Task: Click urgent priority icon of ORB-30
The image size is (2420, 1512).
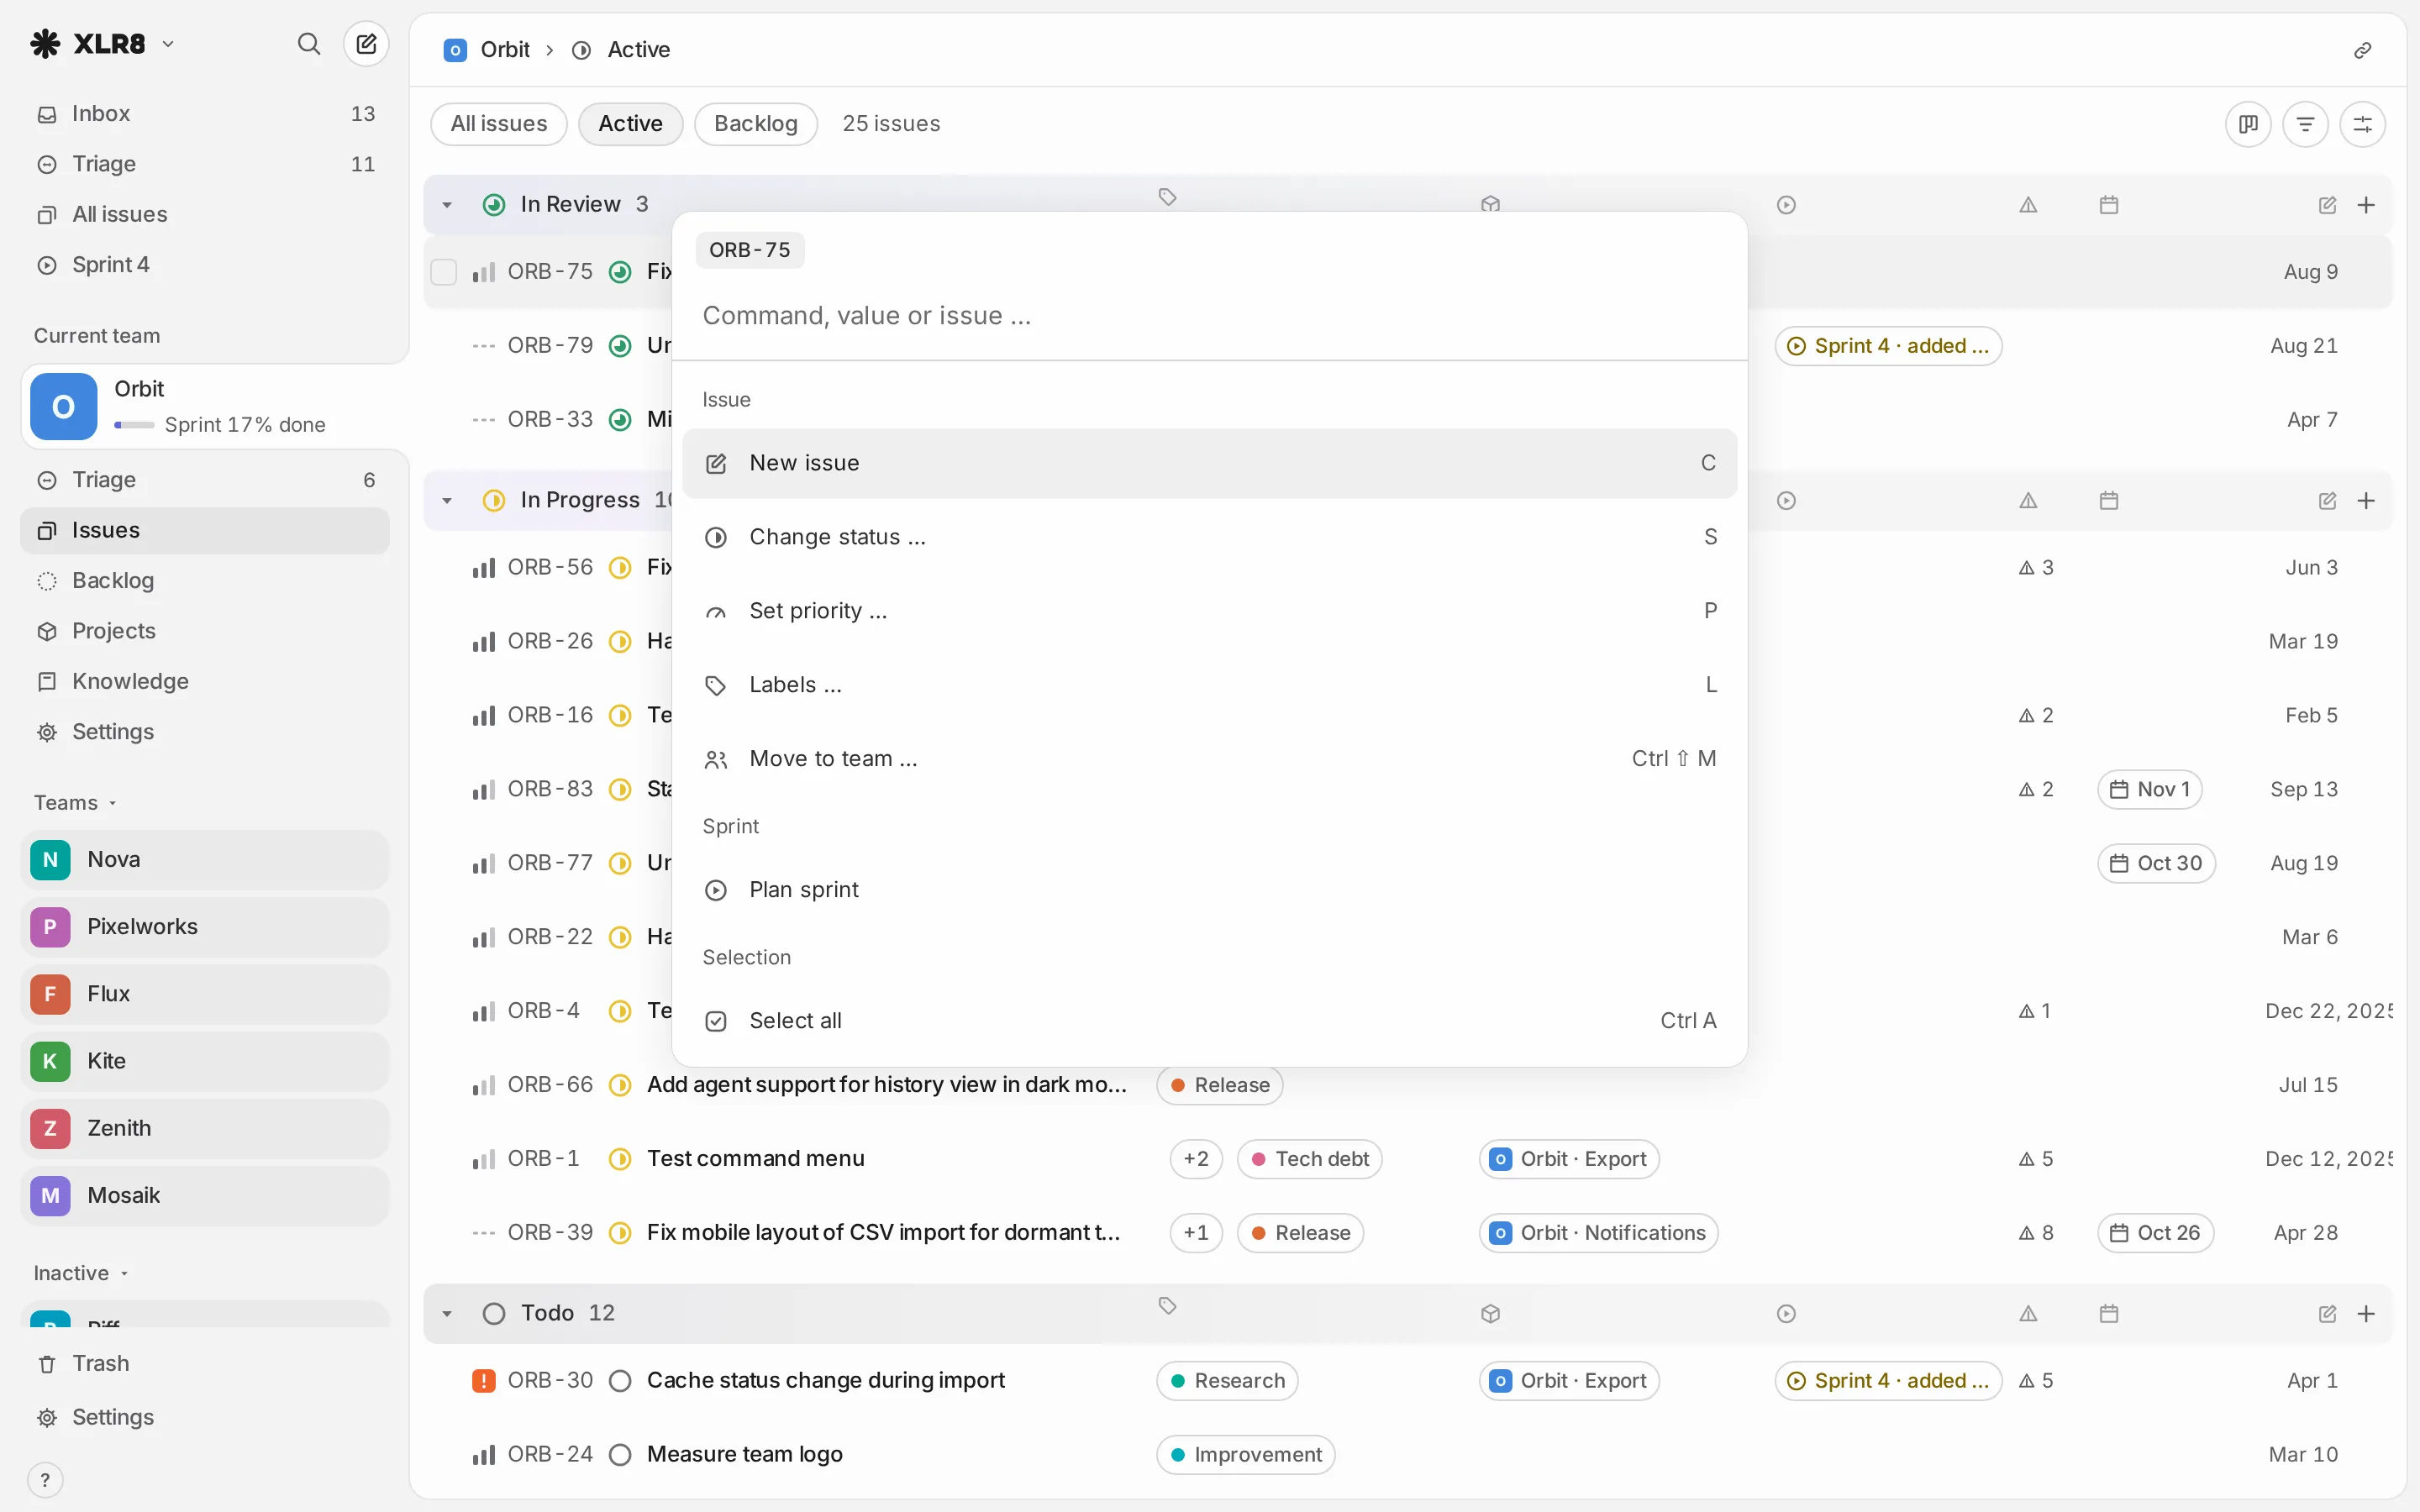Action: click(483, 1381)
